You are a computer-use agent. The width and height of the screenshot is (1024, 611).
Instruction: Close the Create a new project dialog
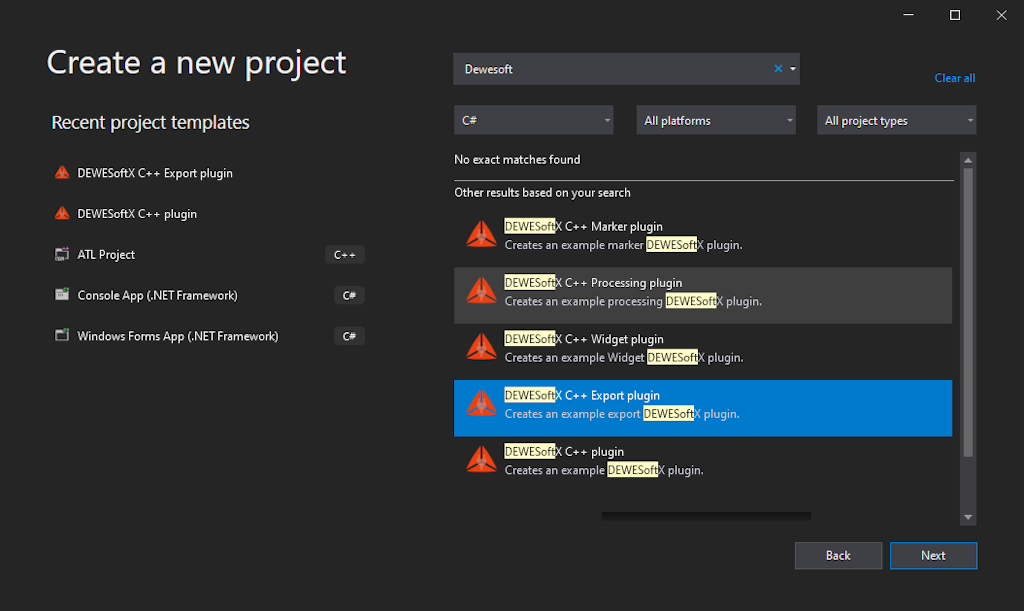(x=1001, y=14)
